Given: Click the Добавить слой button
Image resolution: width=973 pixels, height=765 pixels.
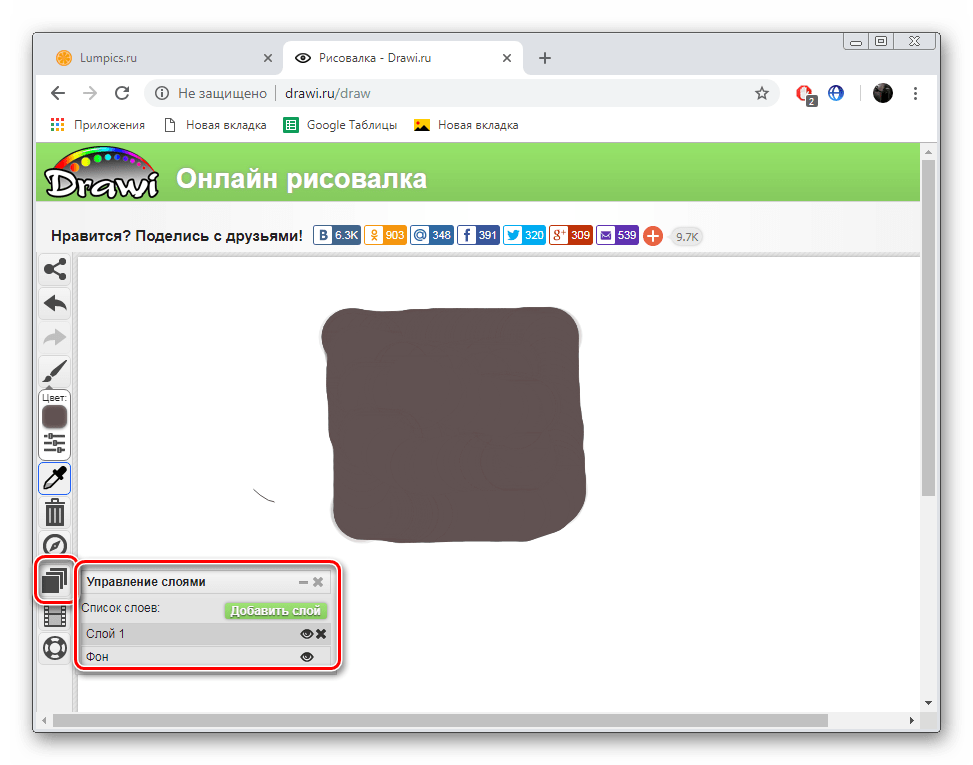Looking at the screenshot, I should (x=275, y=610).
